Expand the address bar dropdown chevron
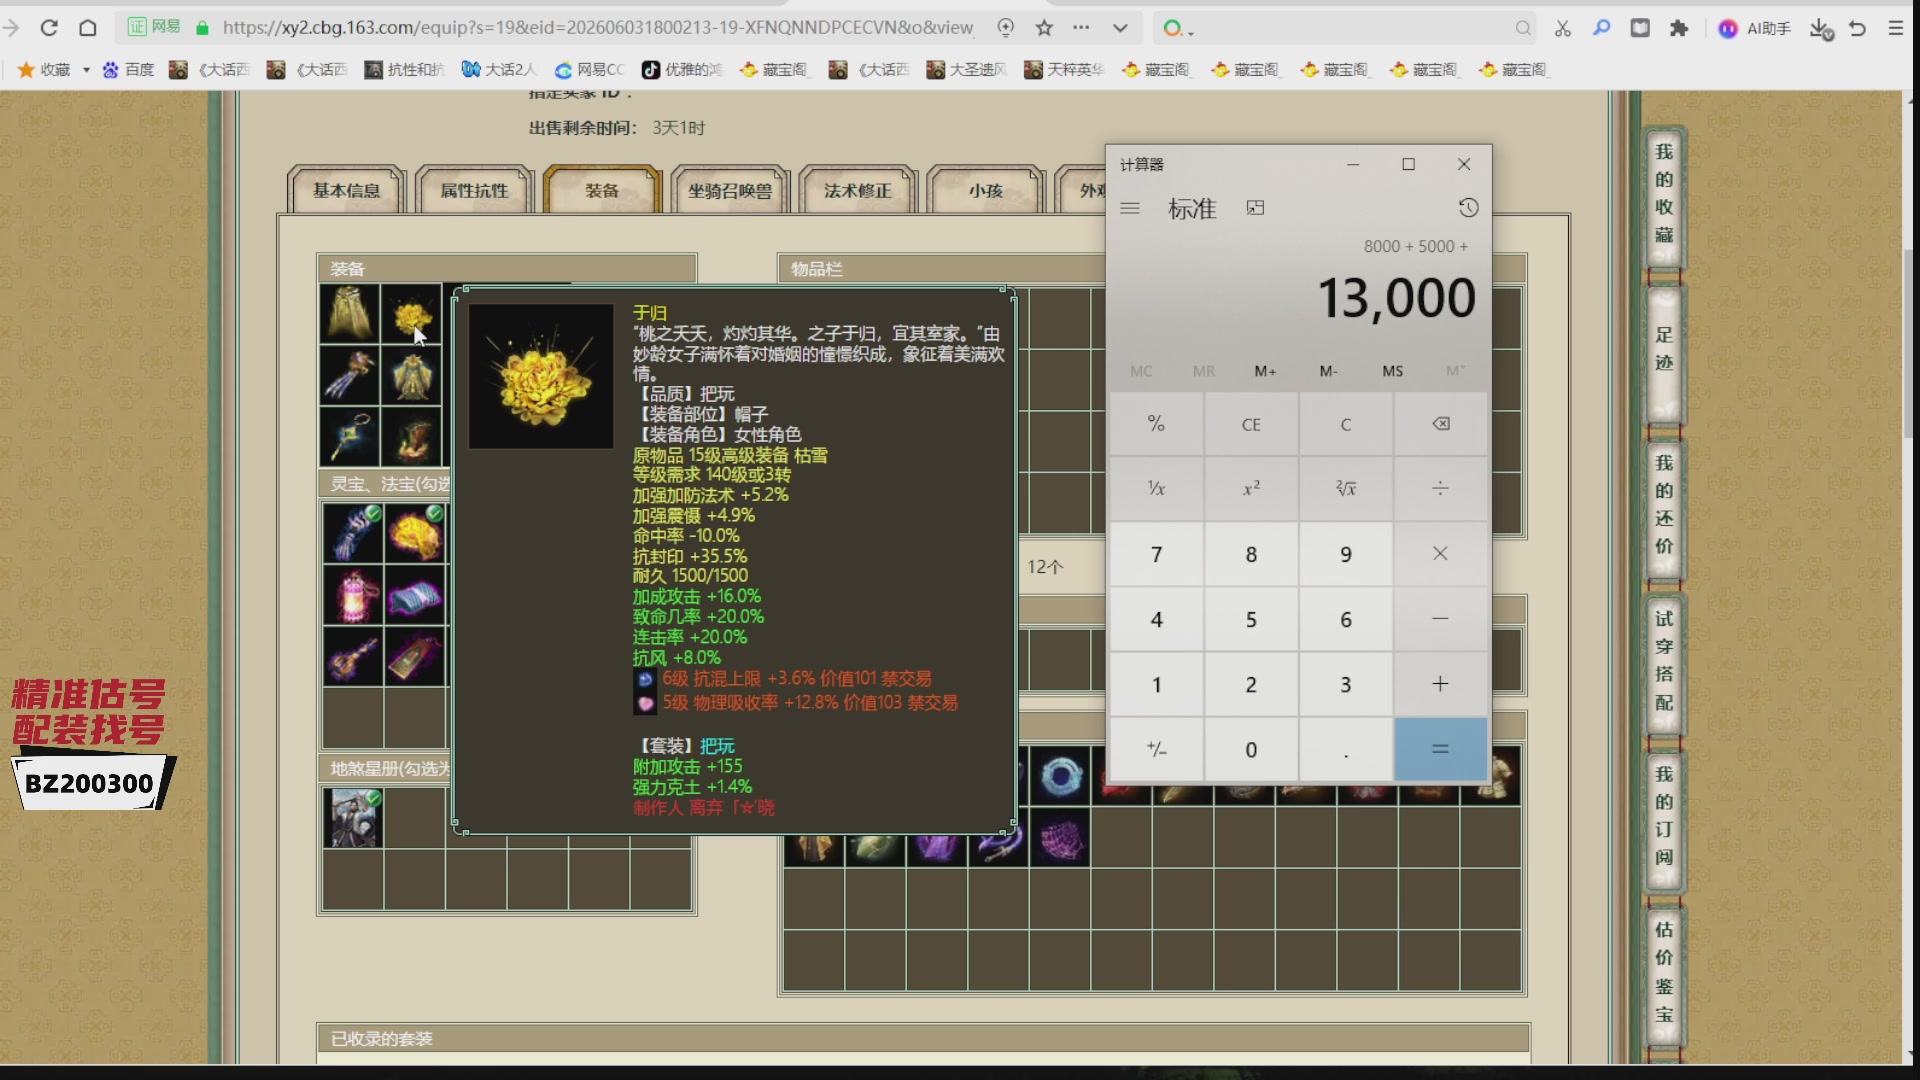The height and width of the screenshot is (1080, 1920). pos(1120,28)
